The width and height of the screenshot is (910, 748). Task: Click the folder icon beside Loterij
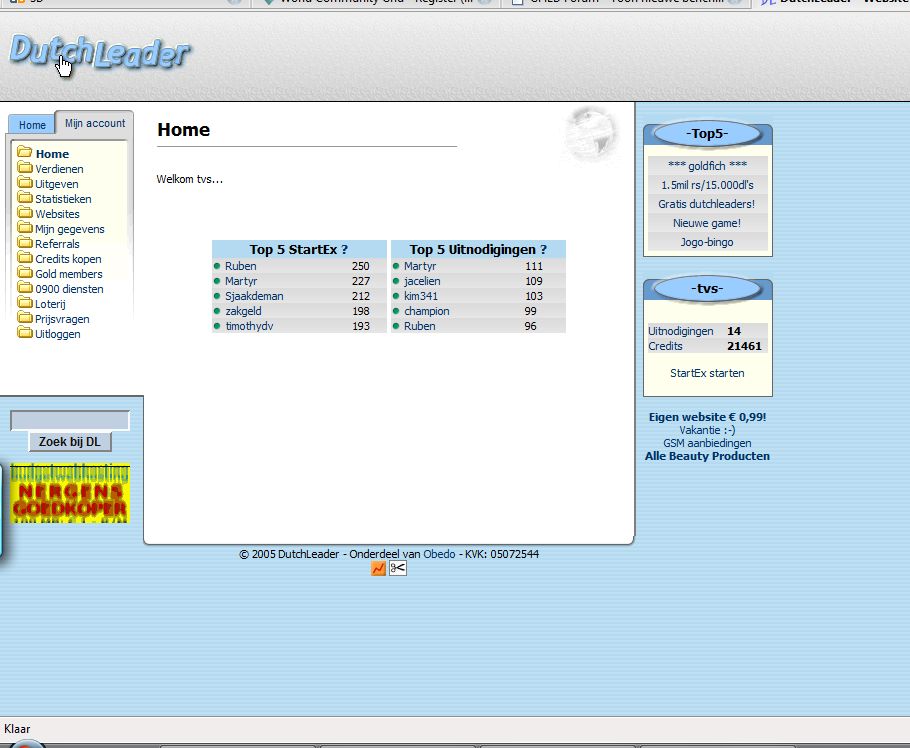click(x=25, y=302)
